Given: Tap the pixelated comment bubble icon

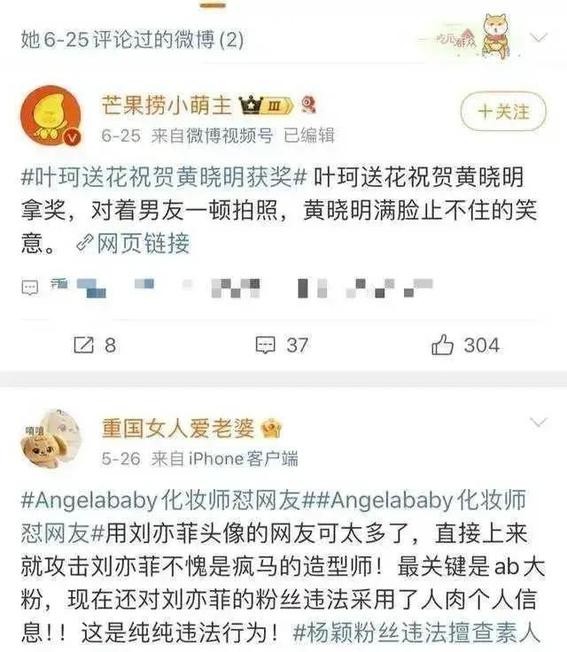Looking at the screenshot, I should 30,287.
